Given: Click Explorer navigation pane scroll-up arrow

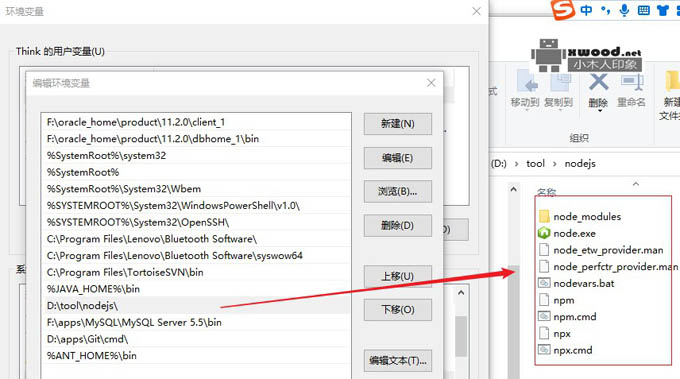Looking at the screenshot, I should pos(513,189).
